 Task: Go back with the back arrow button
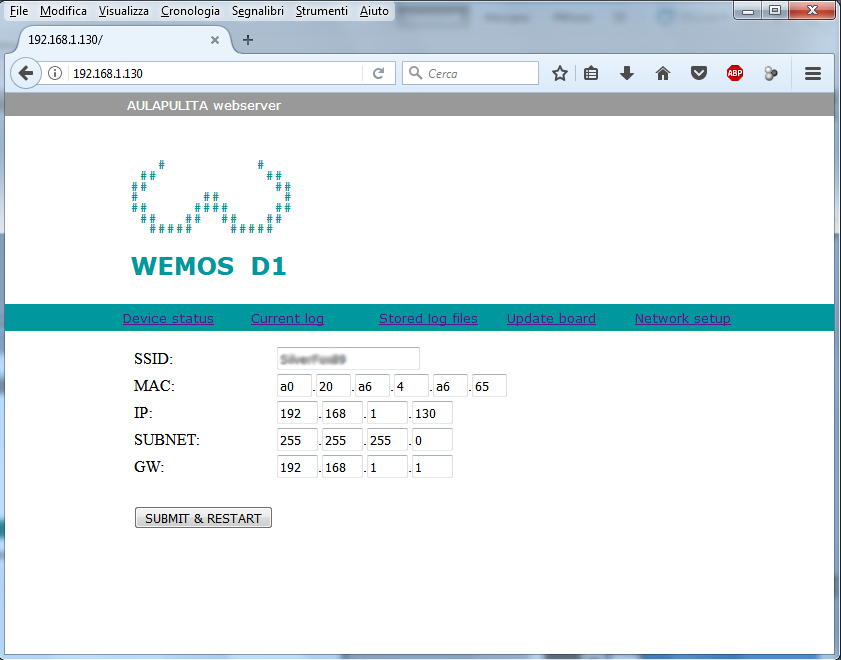(26, 73)
